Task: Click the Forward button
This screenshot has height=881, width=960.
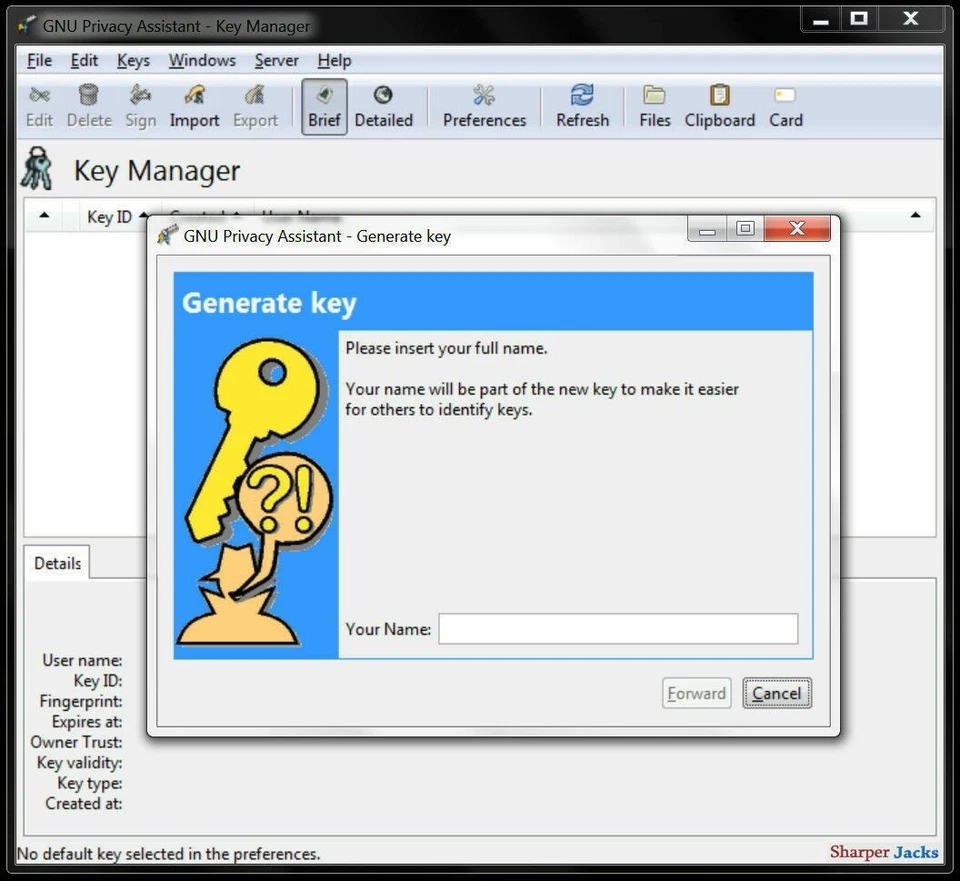Action: pyautogui.click(x=696, y=693)
